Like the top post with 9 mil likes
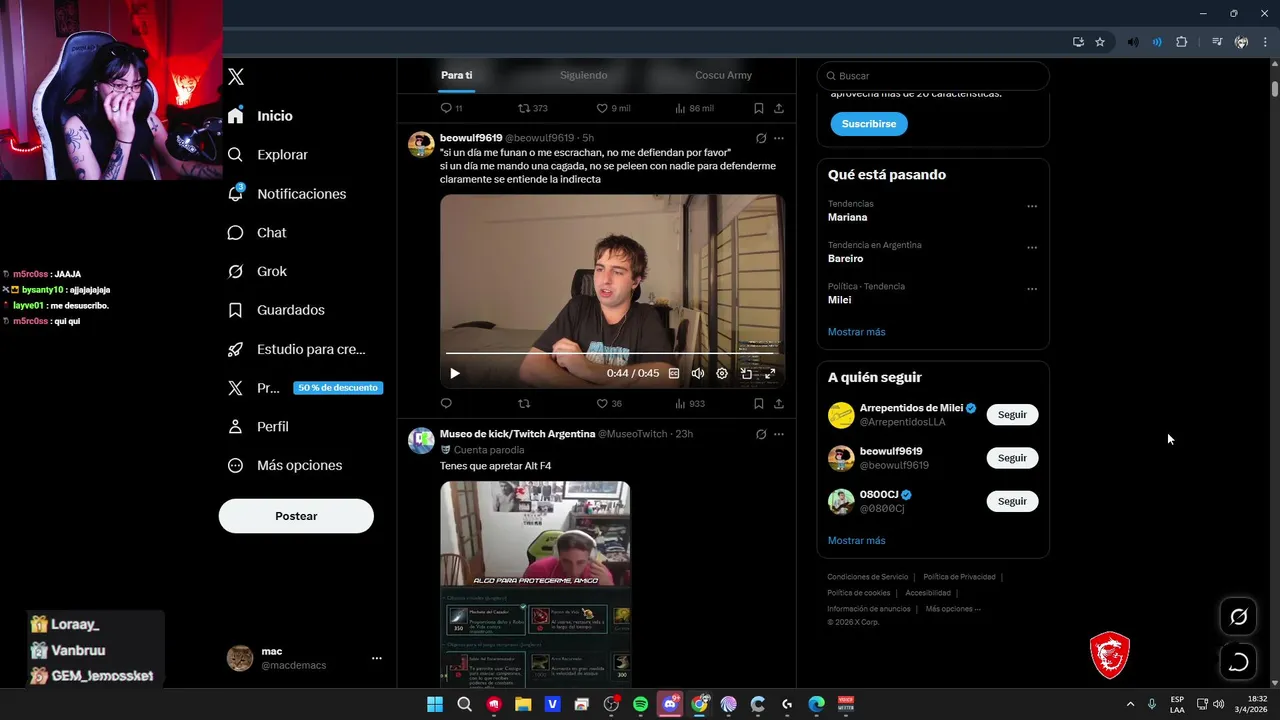1280x720 pixels. [613, 108]
